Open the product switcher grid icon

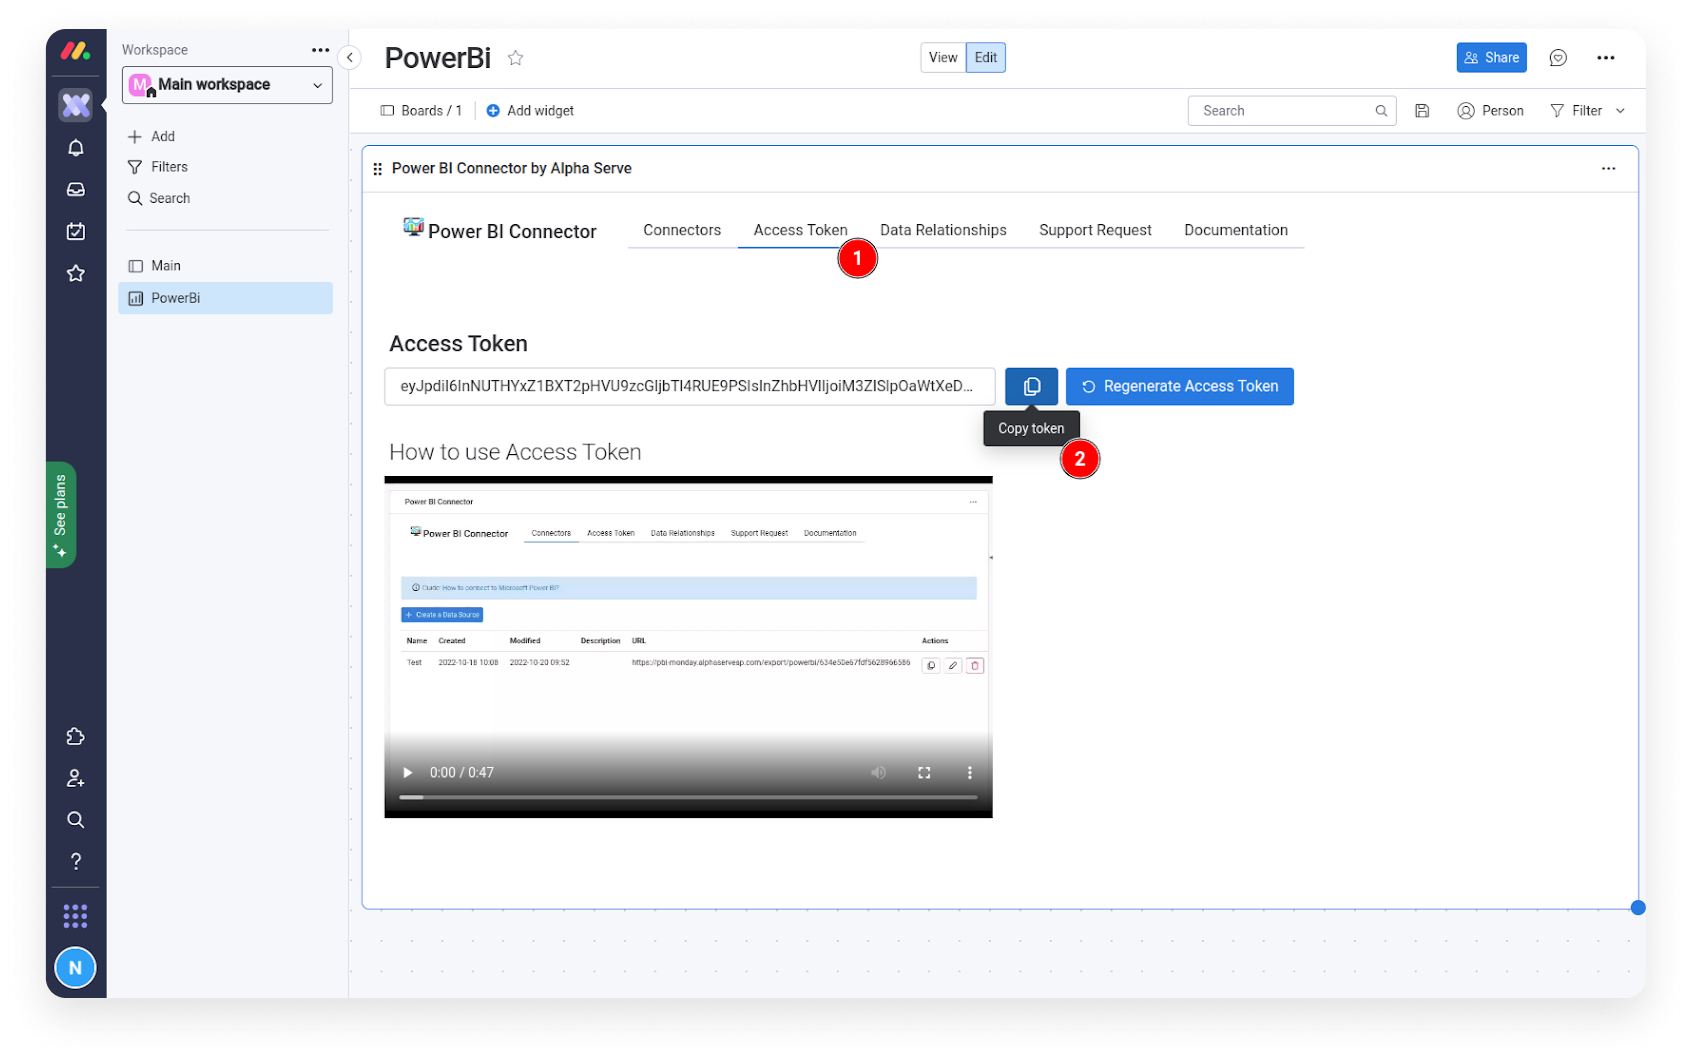pos(75,915)
